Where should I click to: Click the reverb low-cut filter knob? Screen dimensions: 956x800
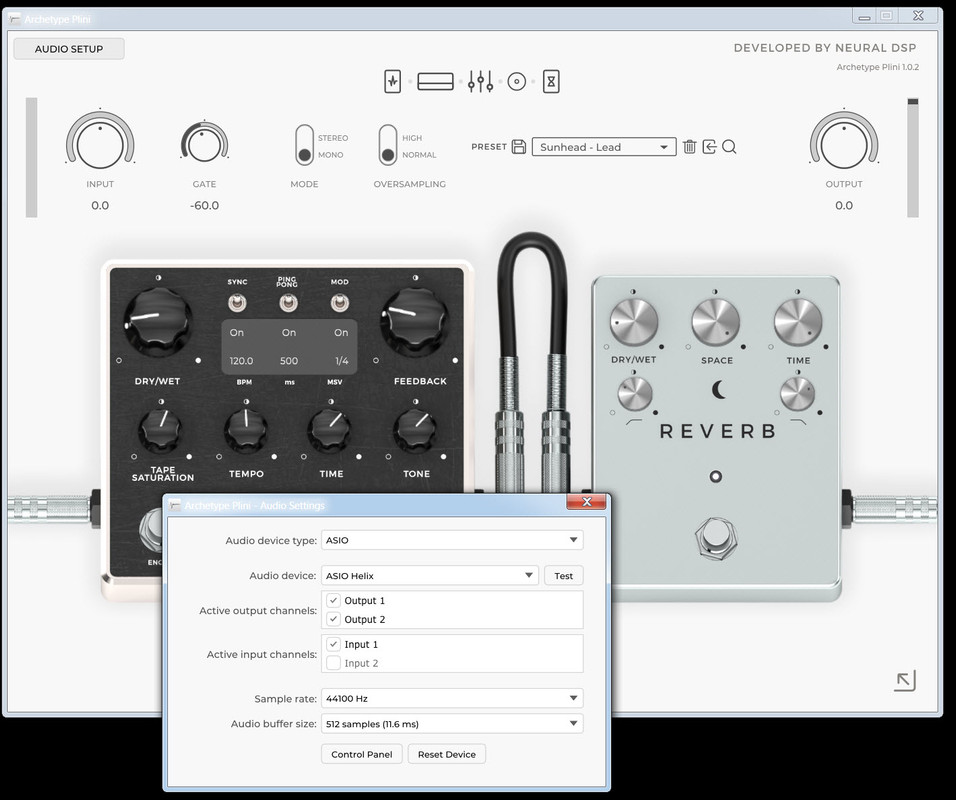(635, 394)
